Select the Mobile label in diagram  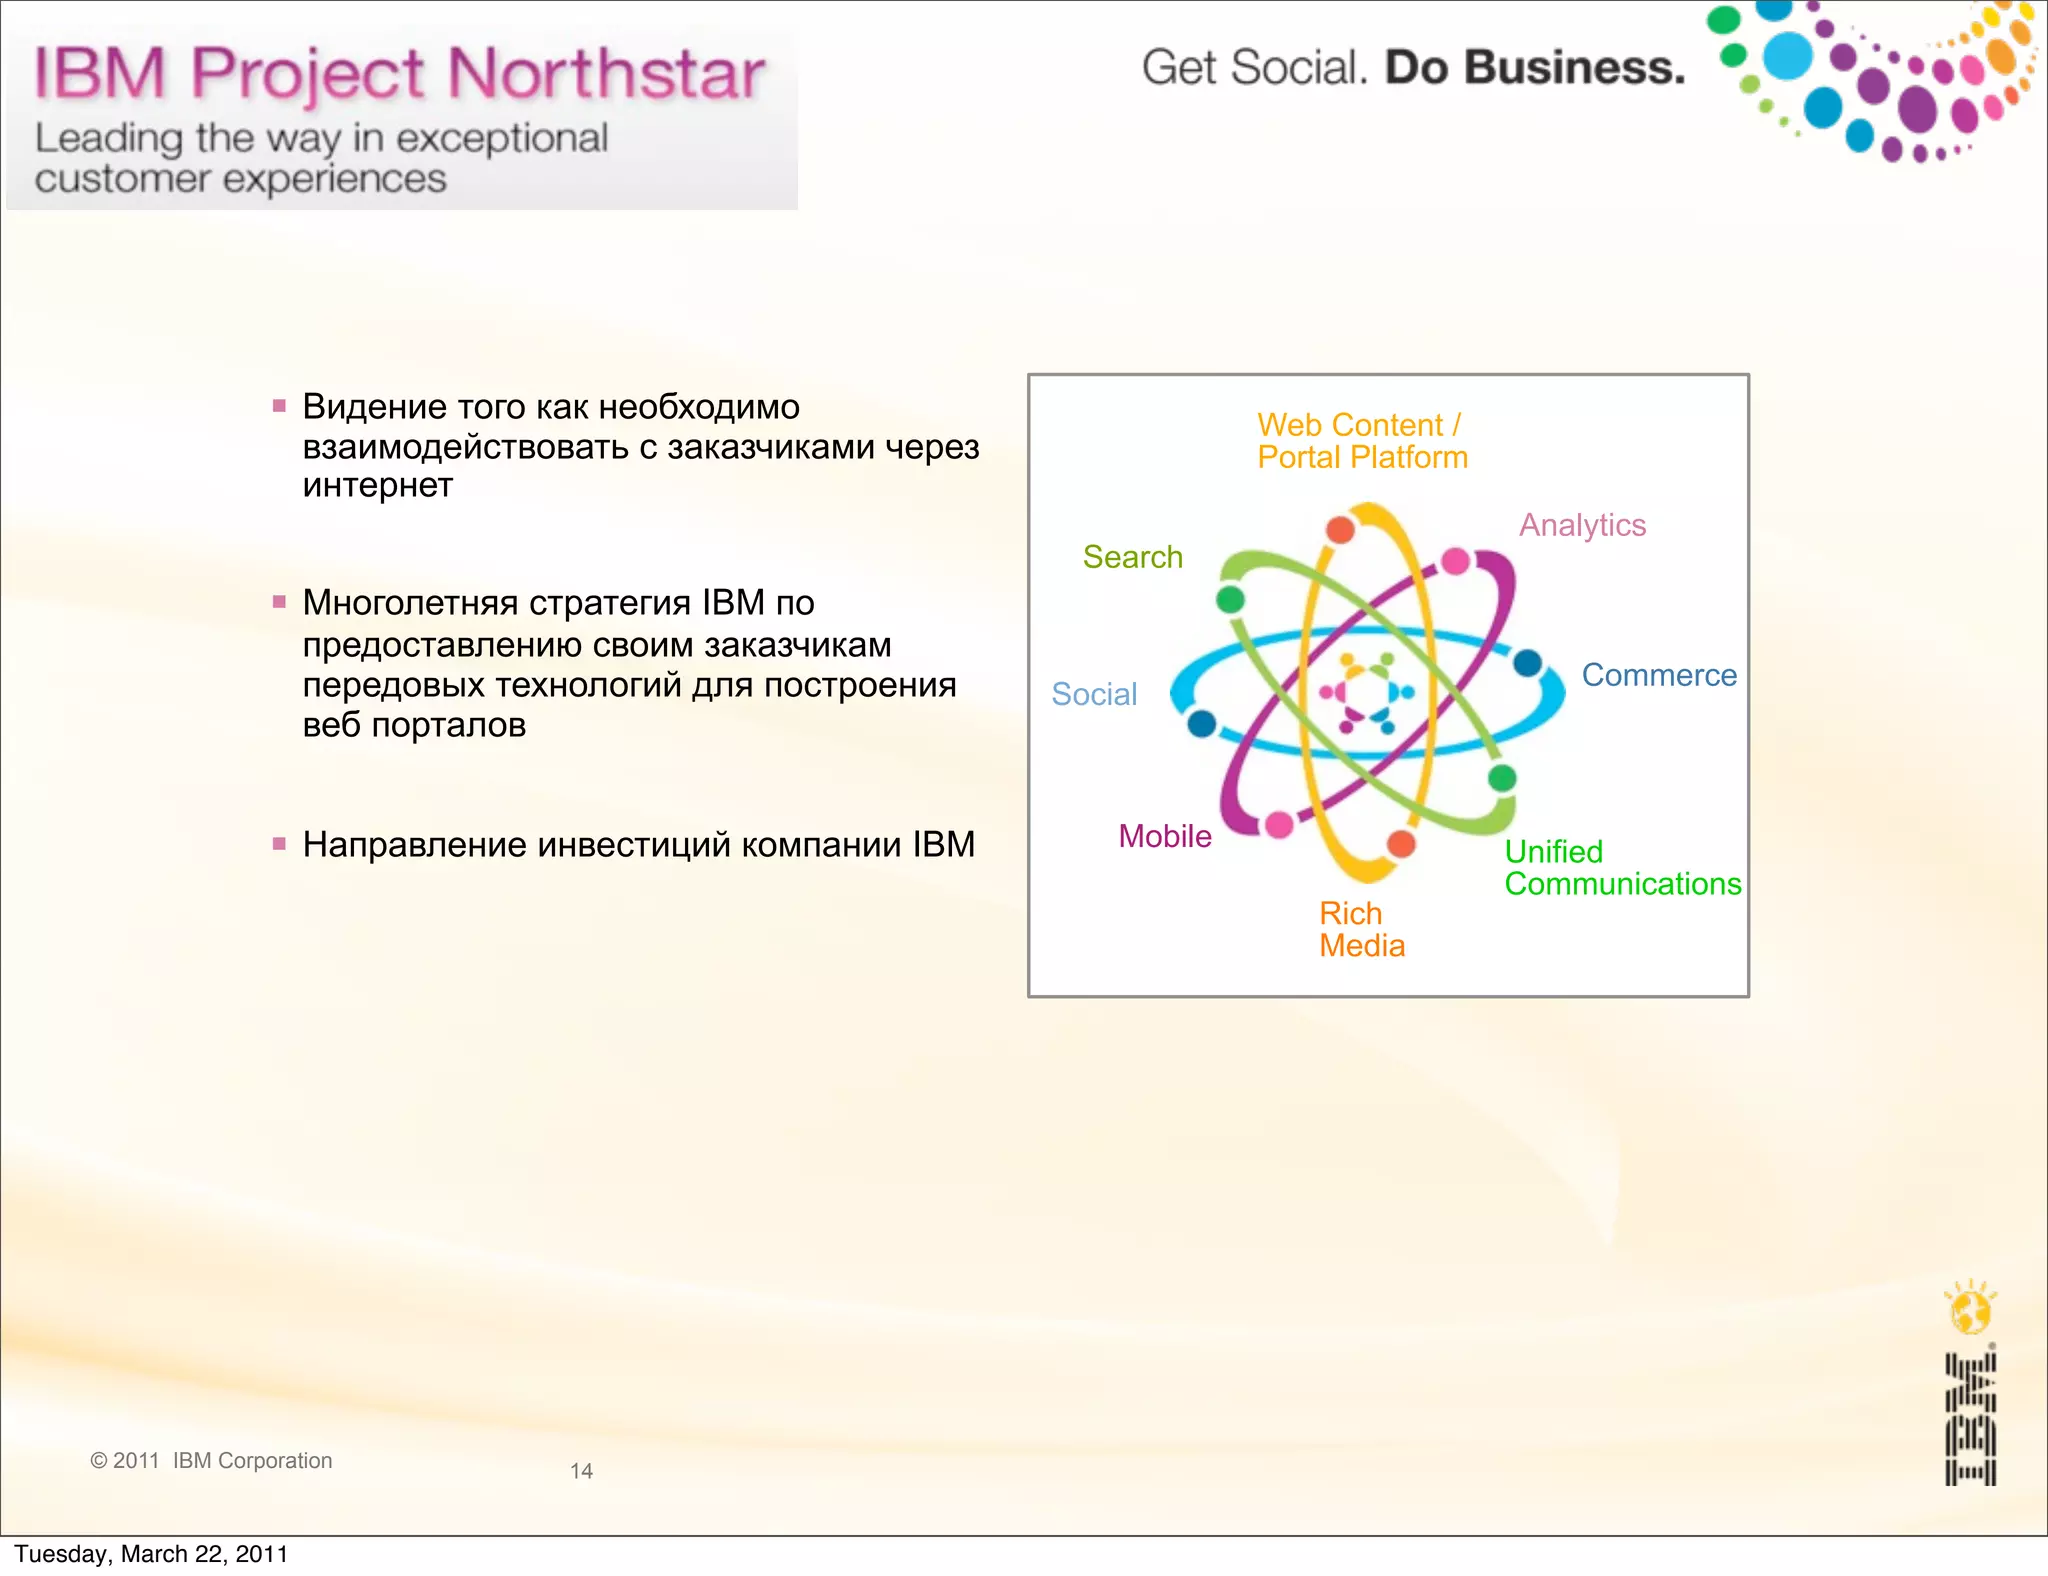[x=1164, y=836]
